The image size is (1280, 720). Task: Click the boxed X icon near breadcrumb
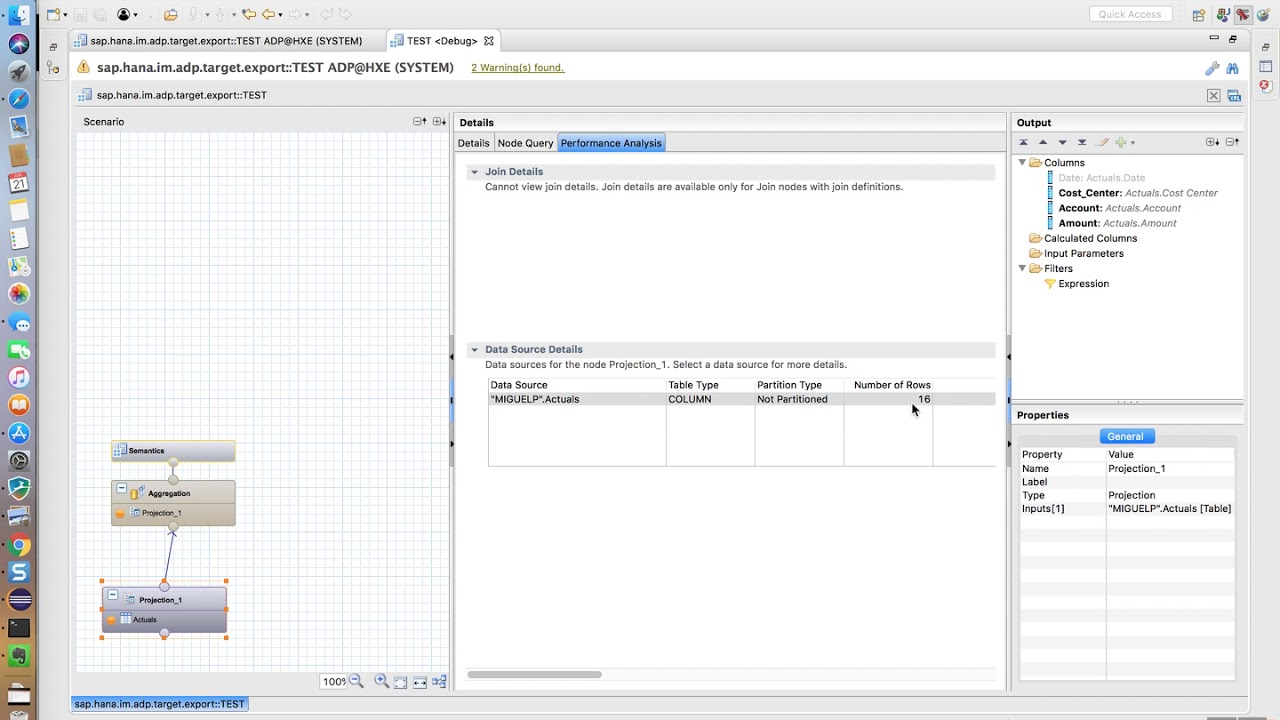pyautogui.click(x=1213, y=96)
